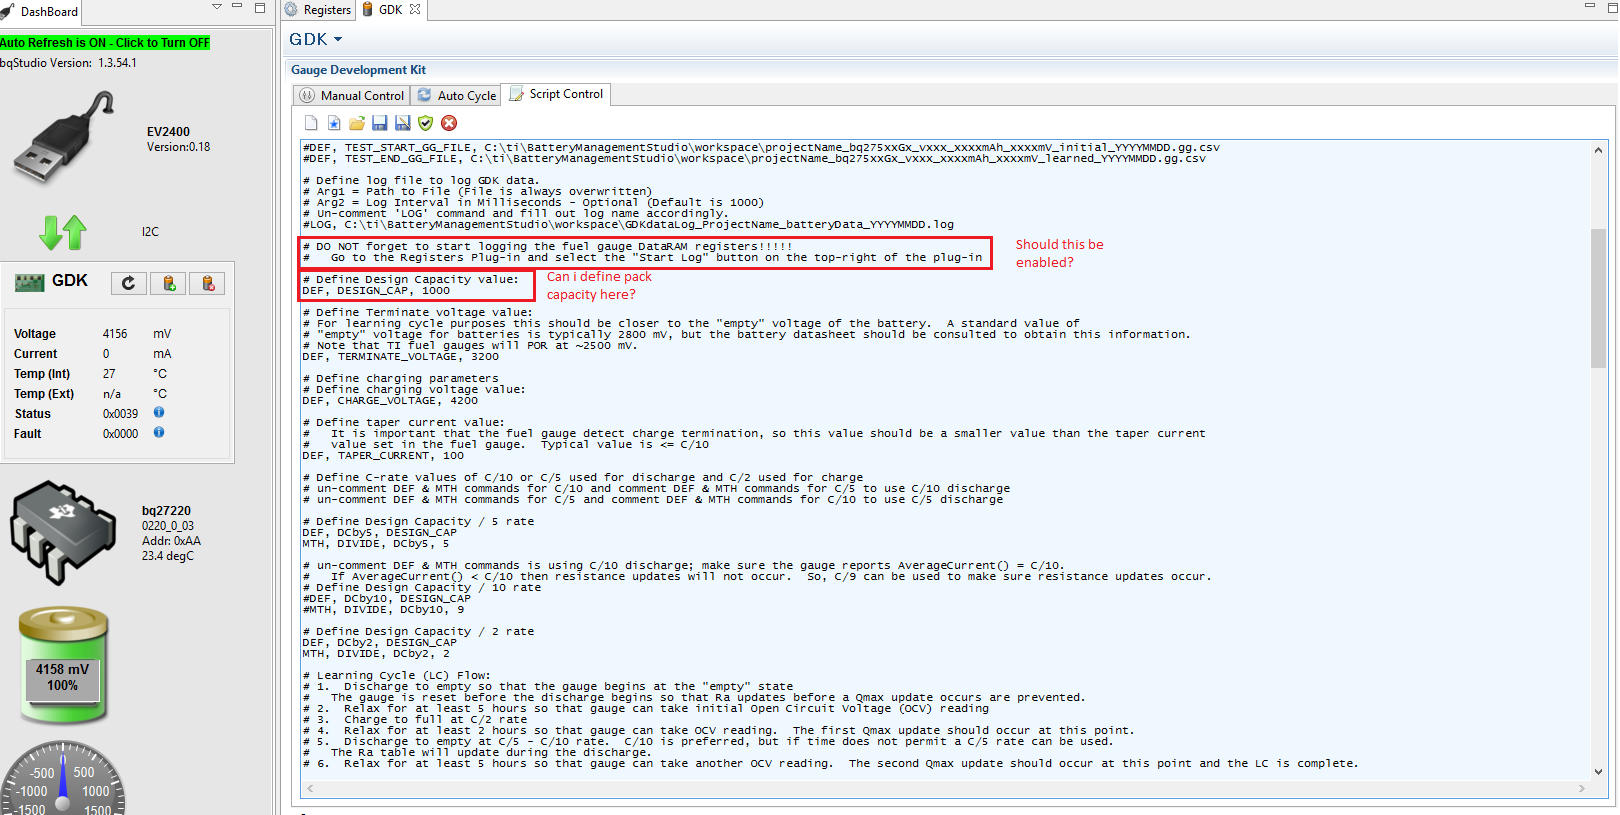Screen dimensions: 1620x815
Task: Minimize the DashBoard panel
Action: [x=237, y=6]
